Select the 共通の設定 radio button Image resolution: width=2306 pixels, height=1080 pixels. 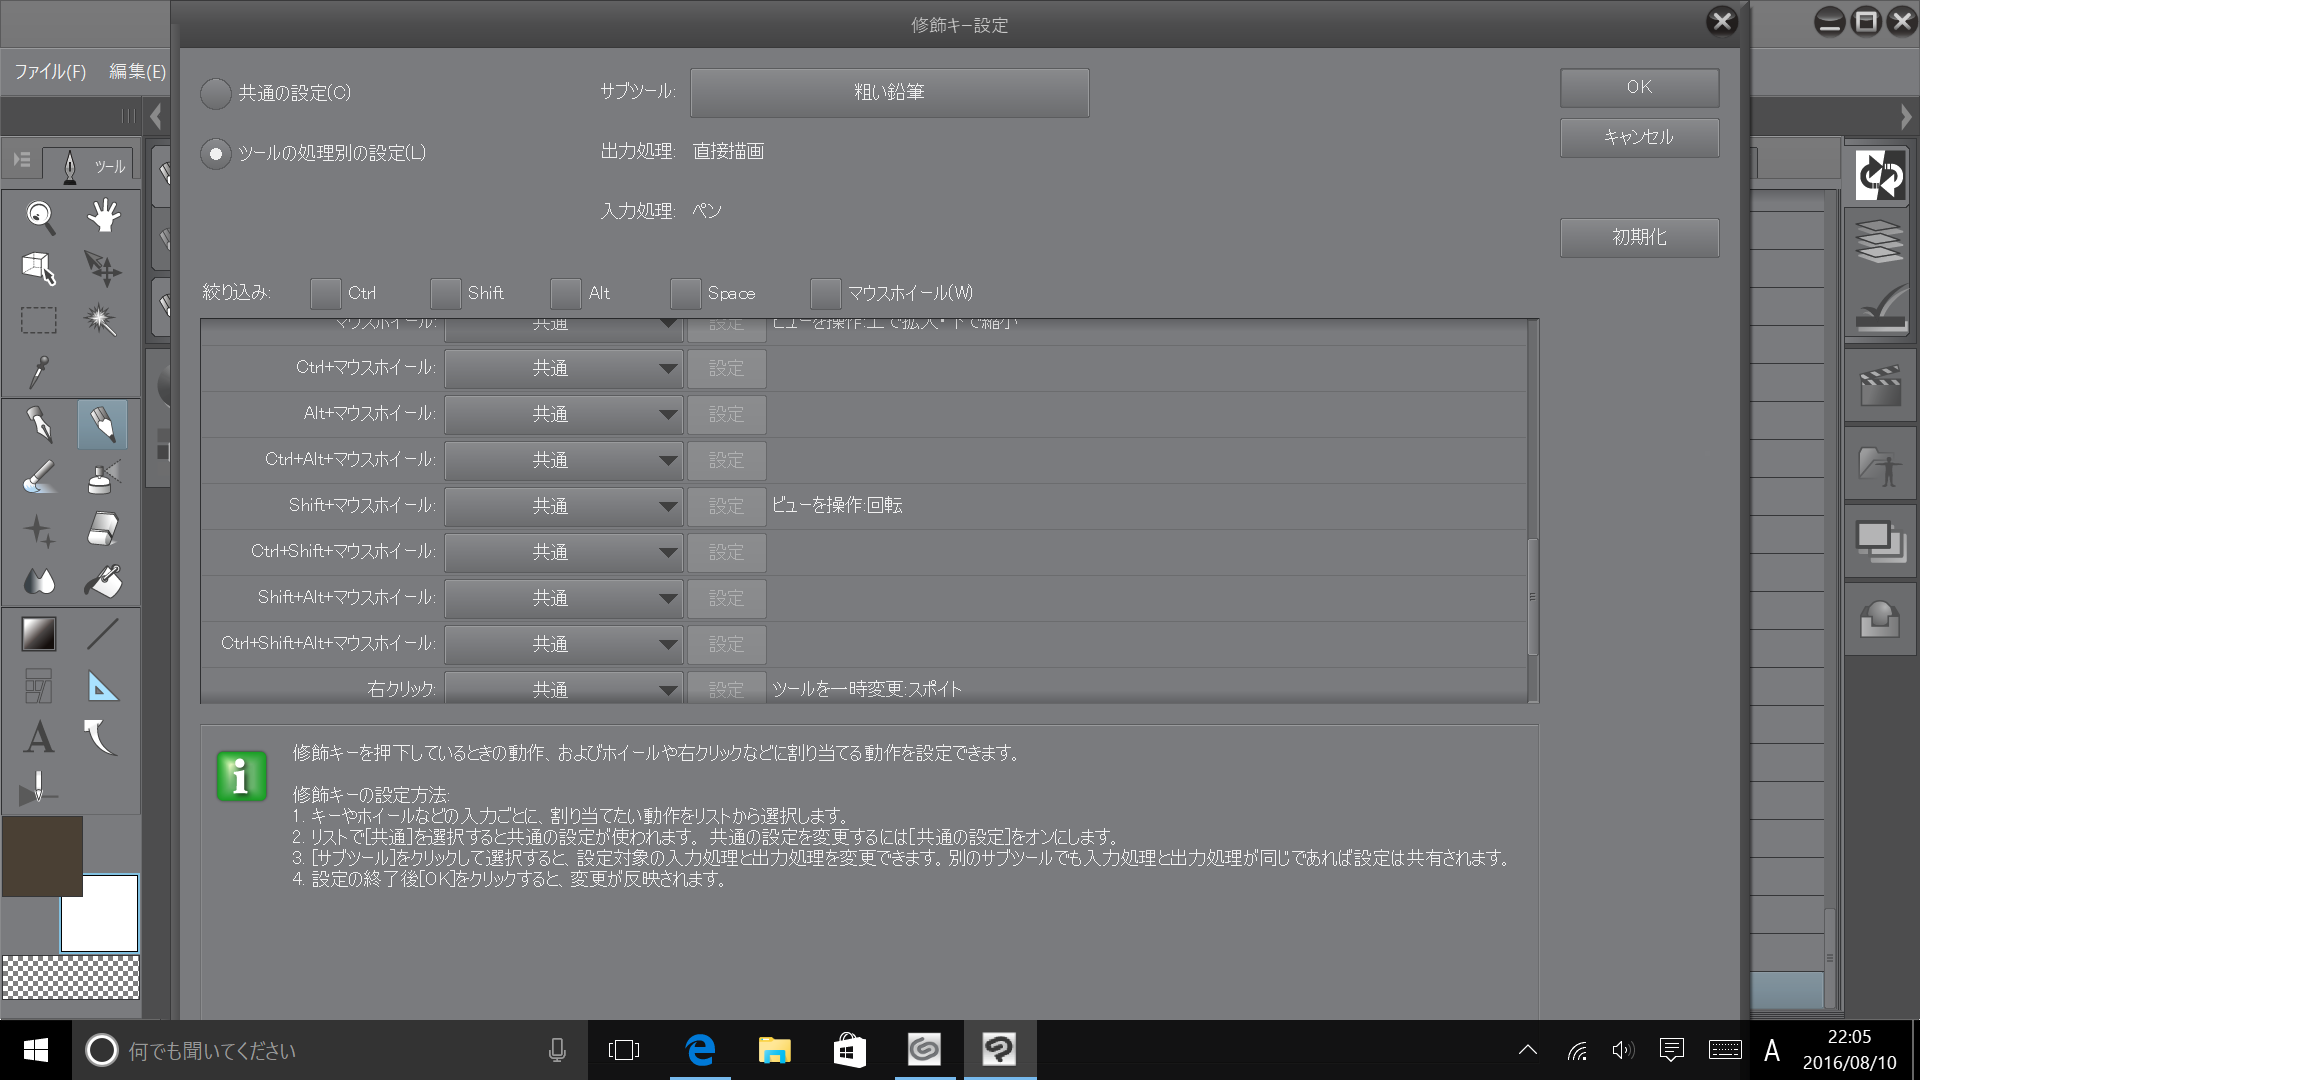(216, 94)
